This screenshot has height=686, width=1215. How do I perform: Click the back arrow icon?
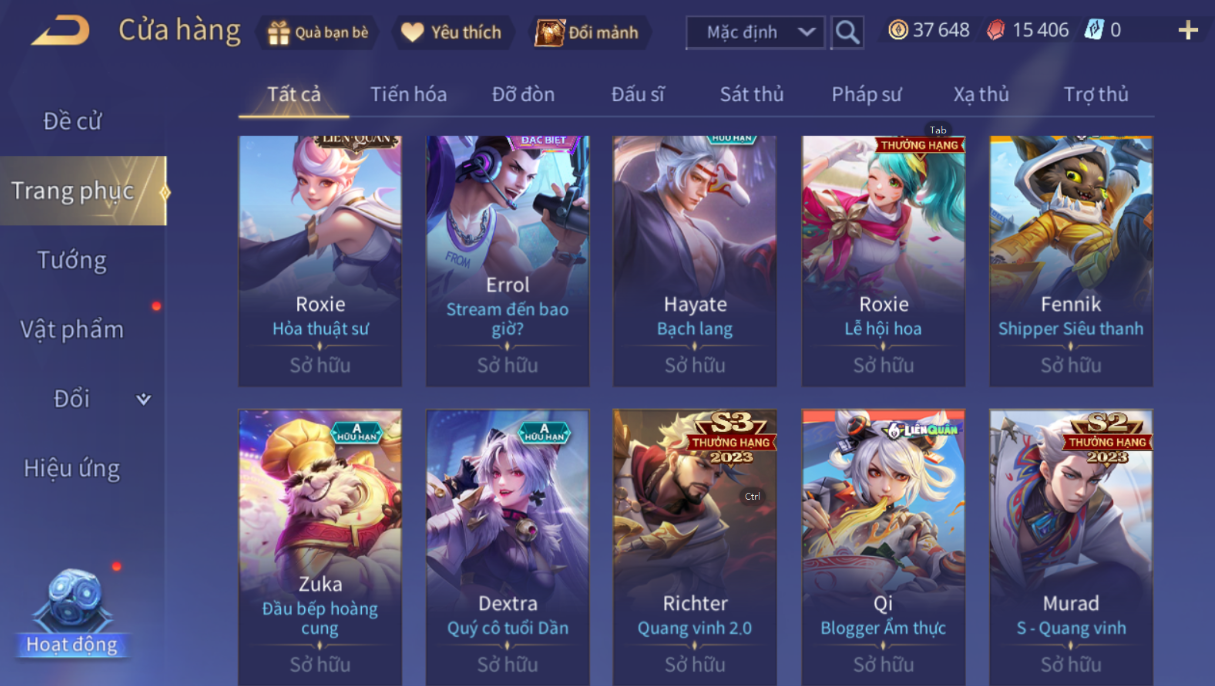pos(61,31)
